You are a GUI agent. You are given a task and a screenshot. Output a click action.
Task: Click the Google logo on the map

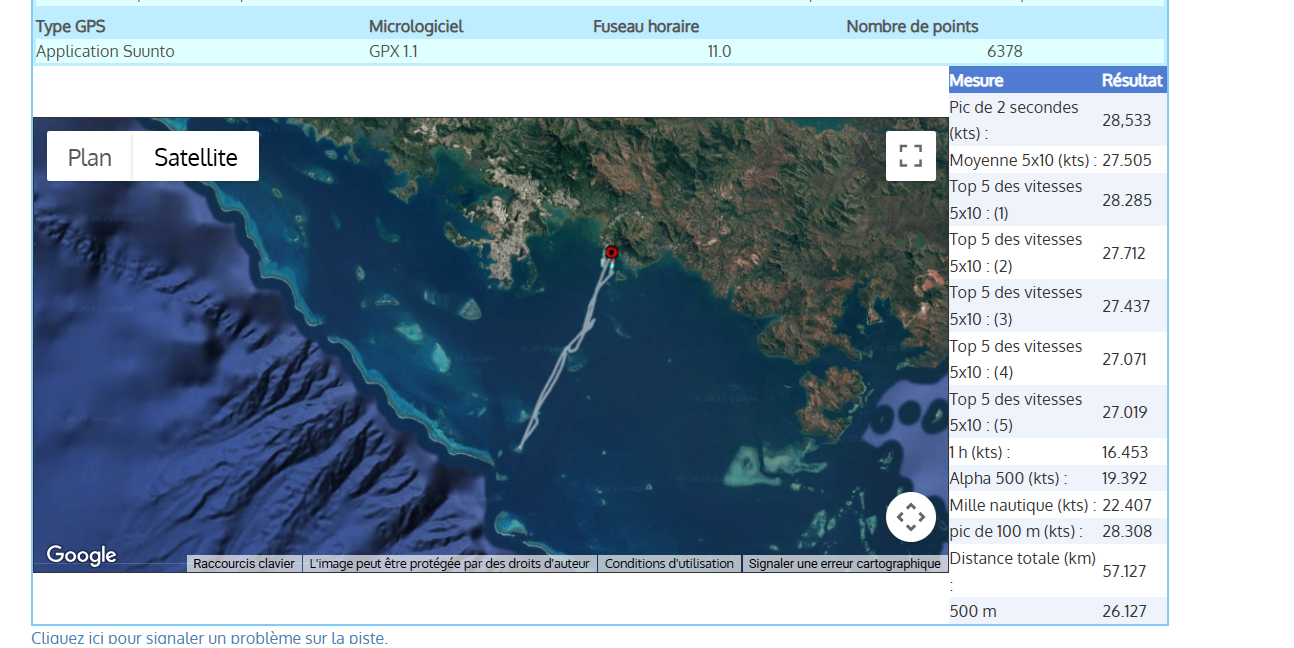(81, 555)
